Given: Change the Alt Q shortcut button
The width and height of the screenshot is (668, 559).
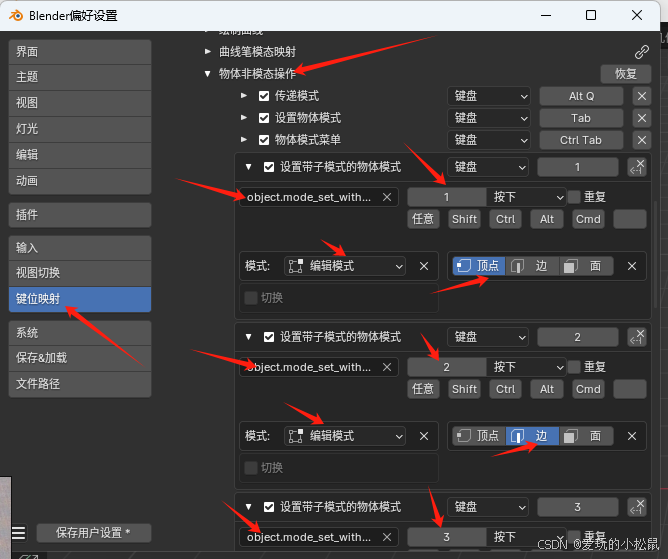Looking at the screenshot, I should pyautogui.click(x=581, y=96).
